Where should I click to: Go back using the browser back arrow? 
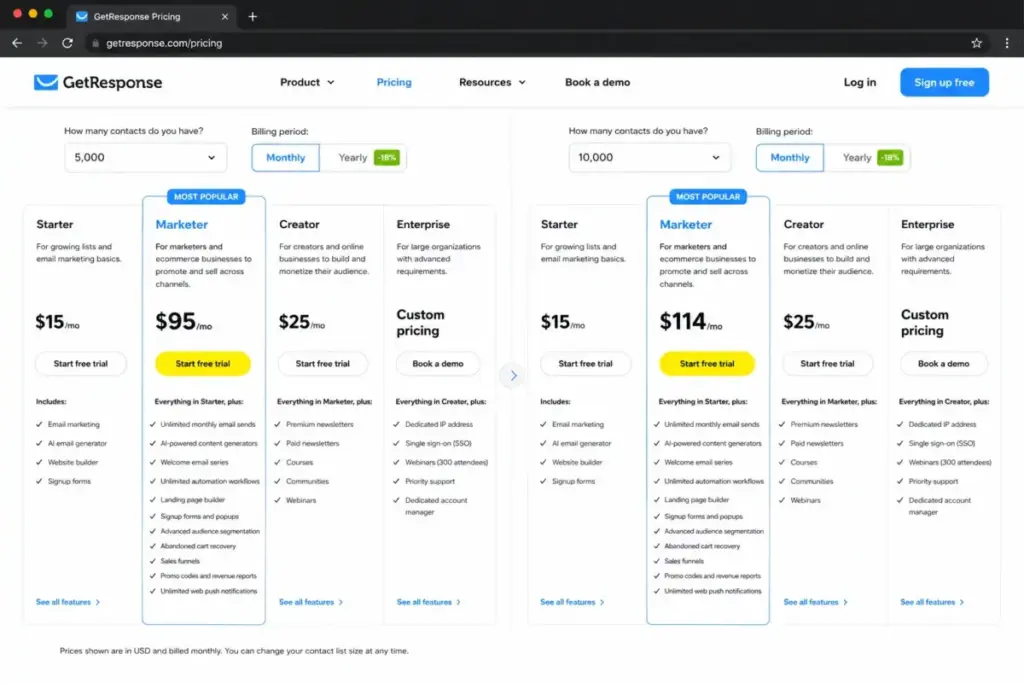click(17, 43)
